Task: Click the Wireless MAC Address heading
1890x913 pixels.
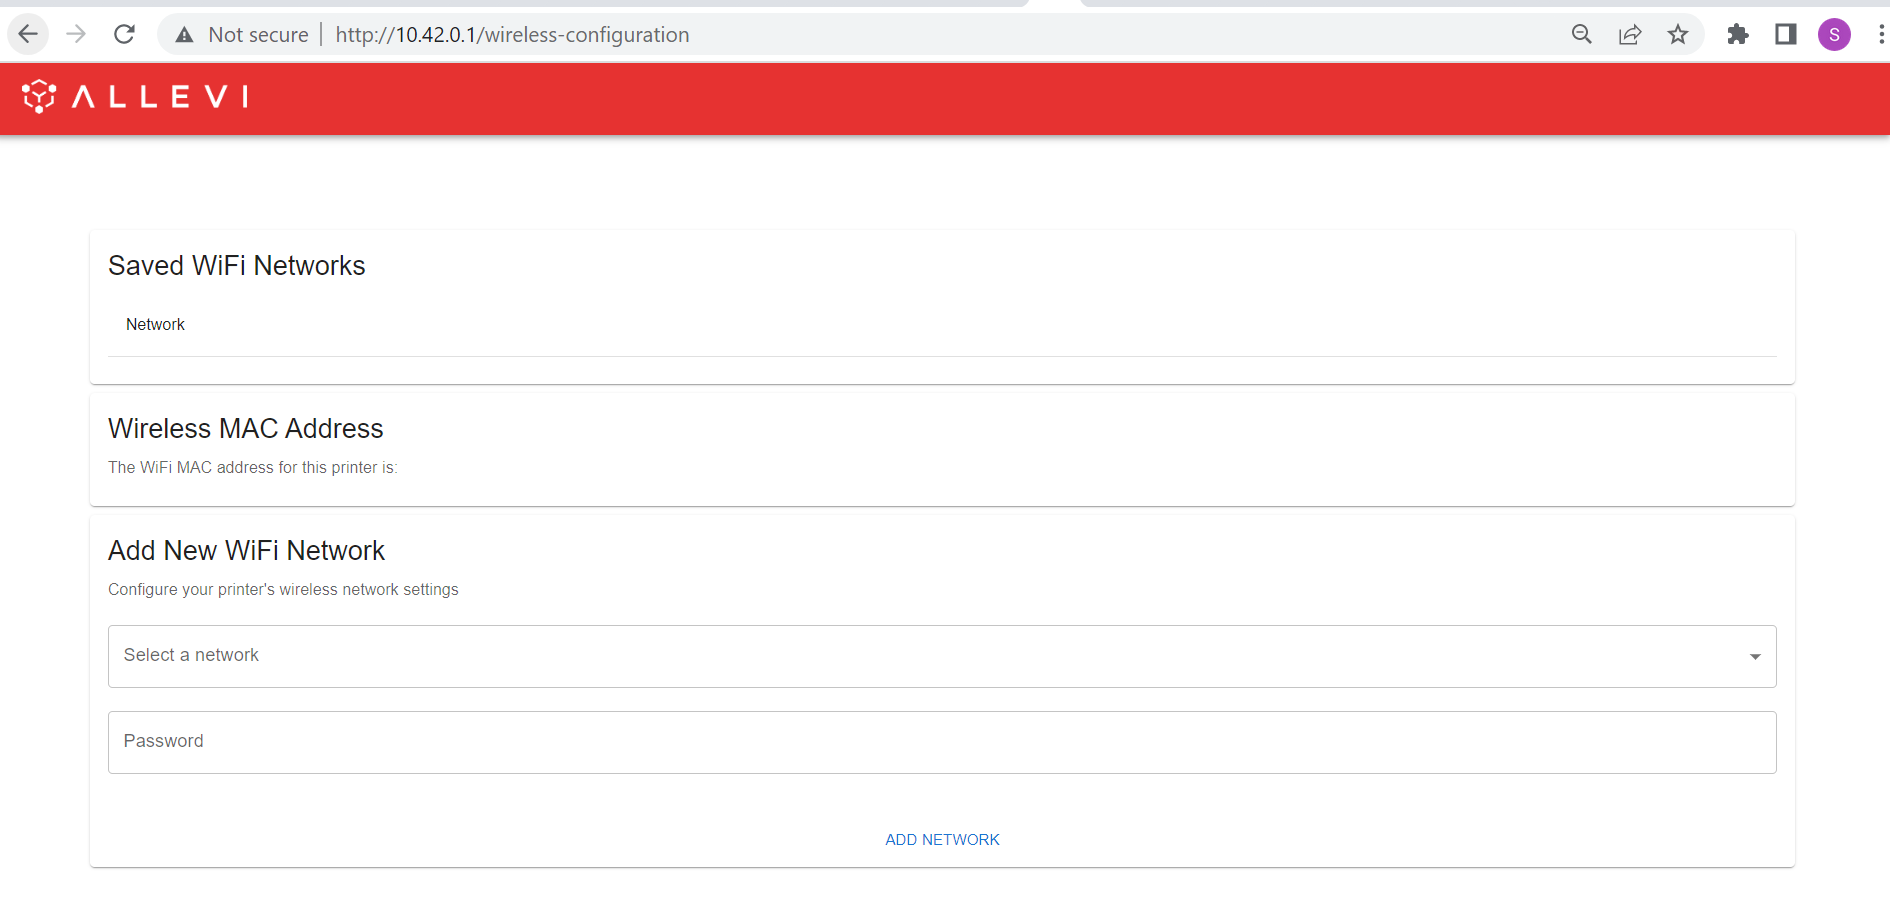Action: tap(246, 429)
